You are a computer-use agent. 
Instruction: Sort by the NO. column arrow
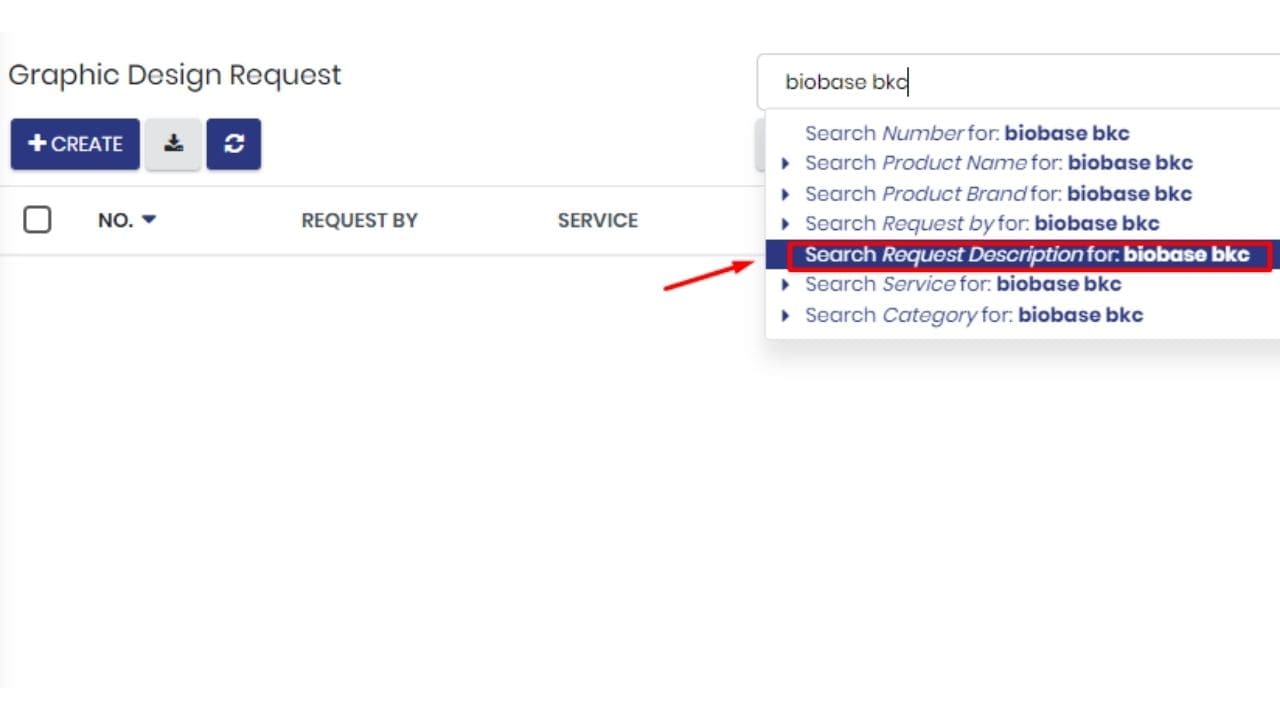149,219
